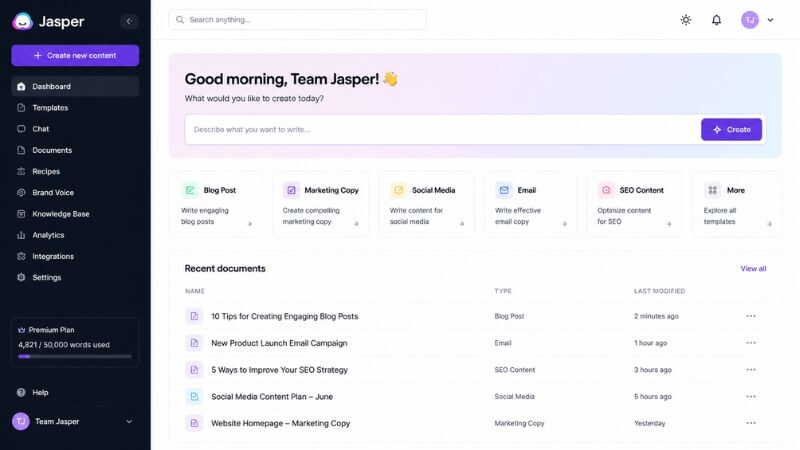
Task: Open 5 Ways to Improve Your SEO Strategy
Action: click(x=279, y=370)
